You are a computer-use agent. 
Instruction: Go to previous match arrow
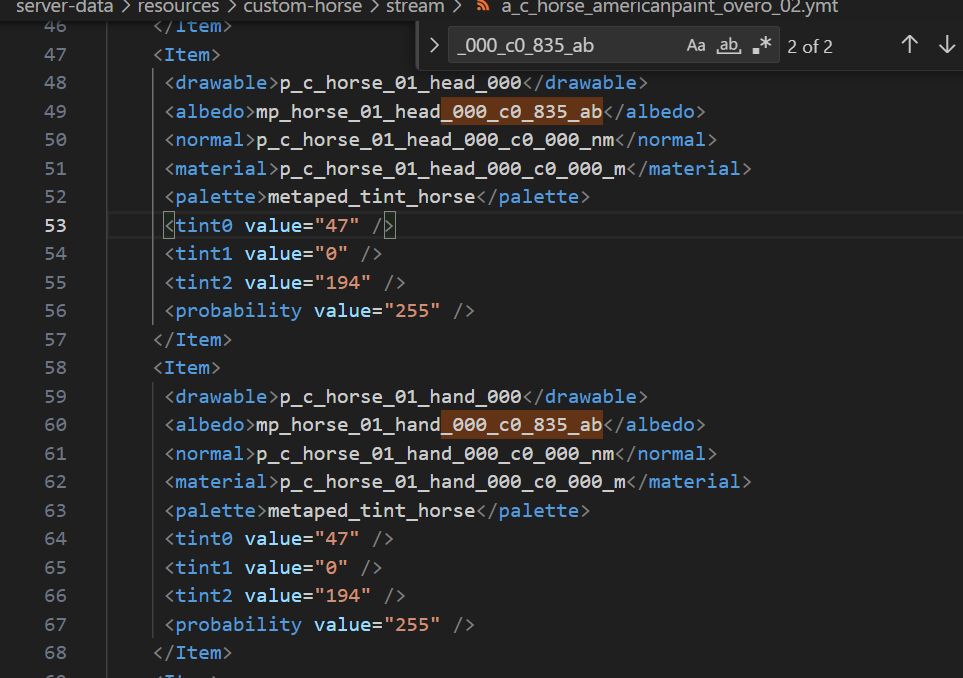910,45
